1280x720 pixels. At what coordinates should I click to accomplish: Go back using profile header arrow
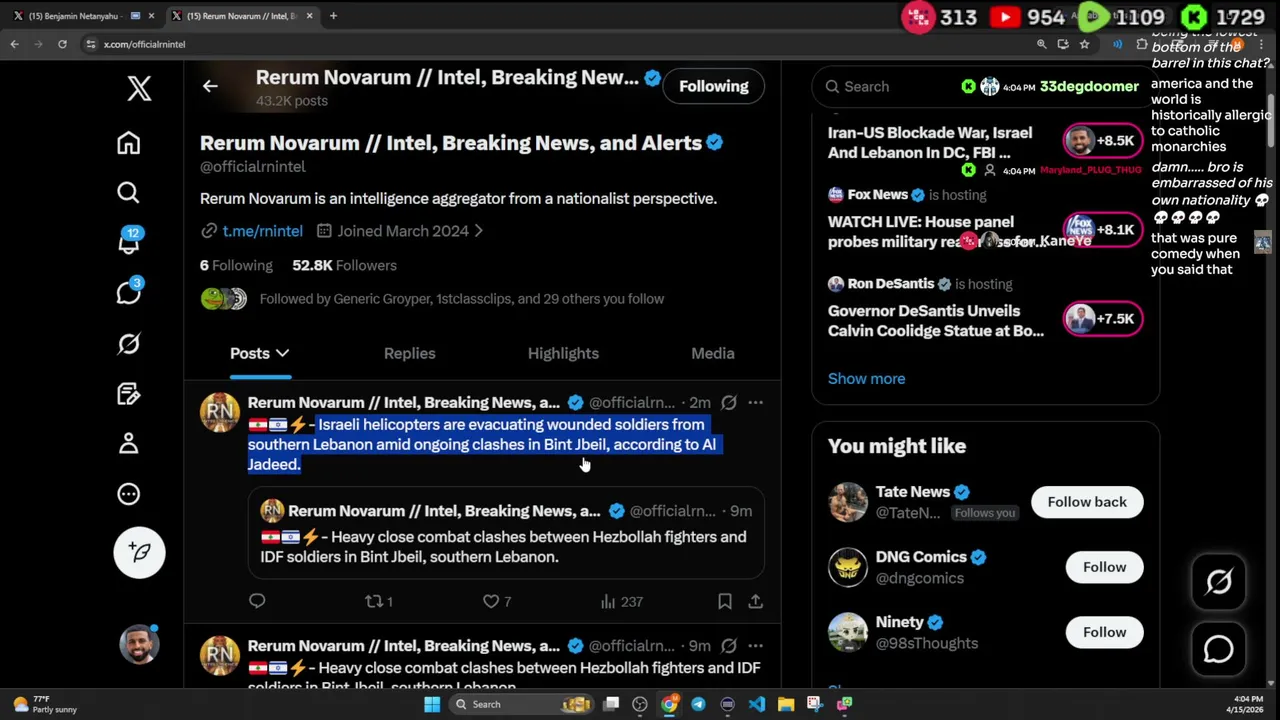coord(210,86)
